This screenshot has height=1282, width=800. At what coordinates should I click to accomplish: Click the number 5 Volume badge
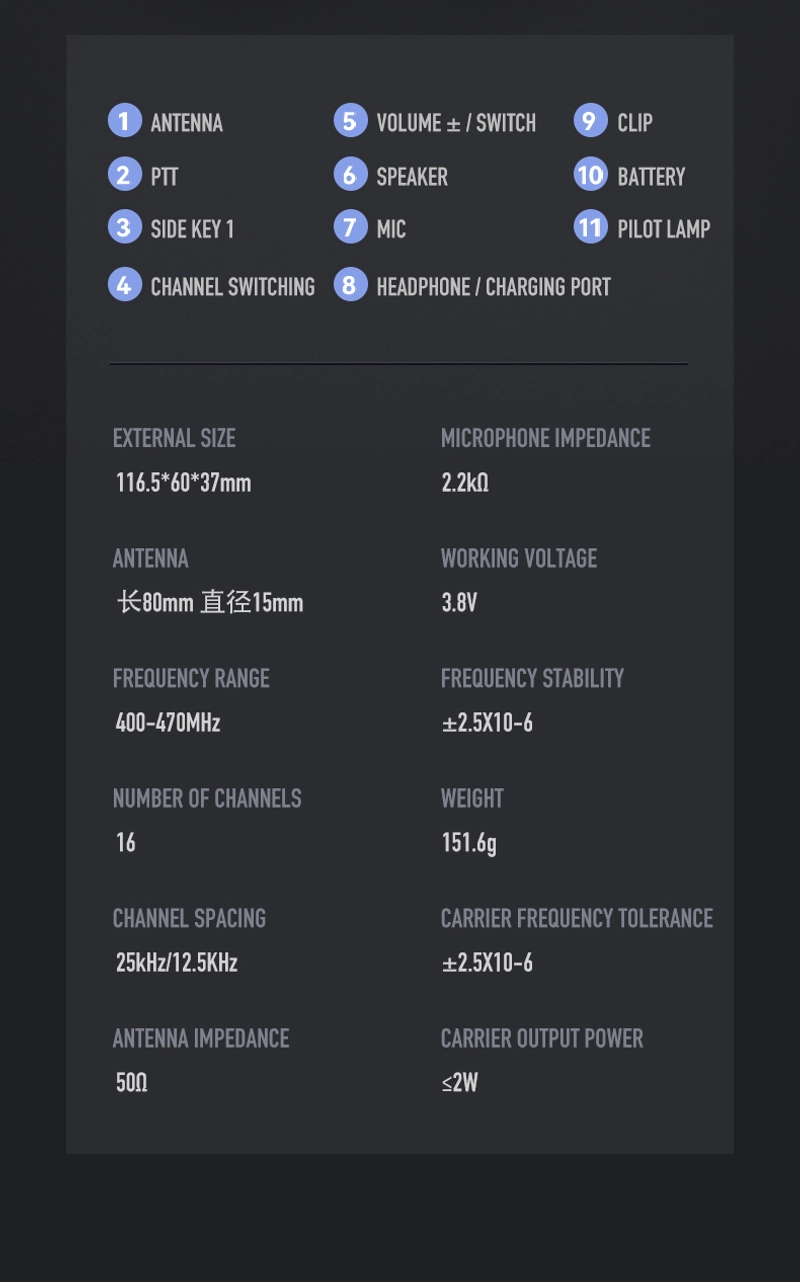point(350,121)
